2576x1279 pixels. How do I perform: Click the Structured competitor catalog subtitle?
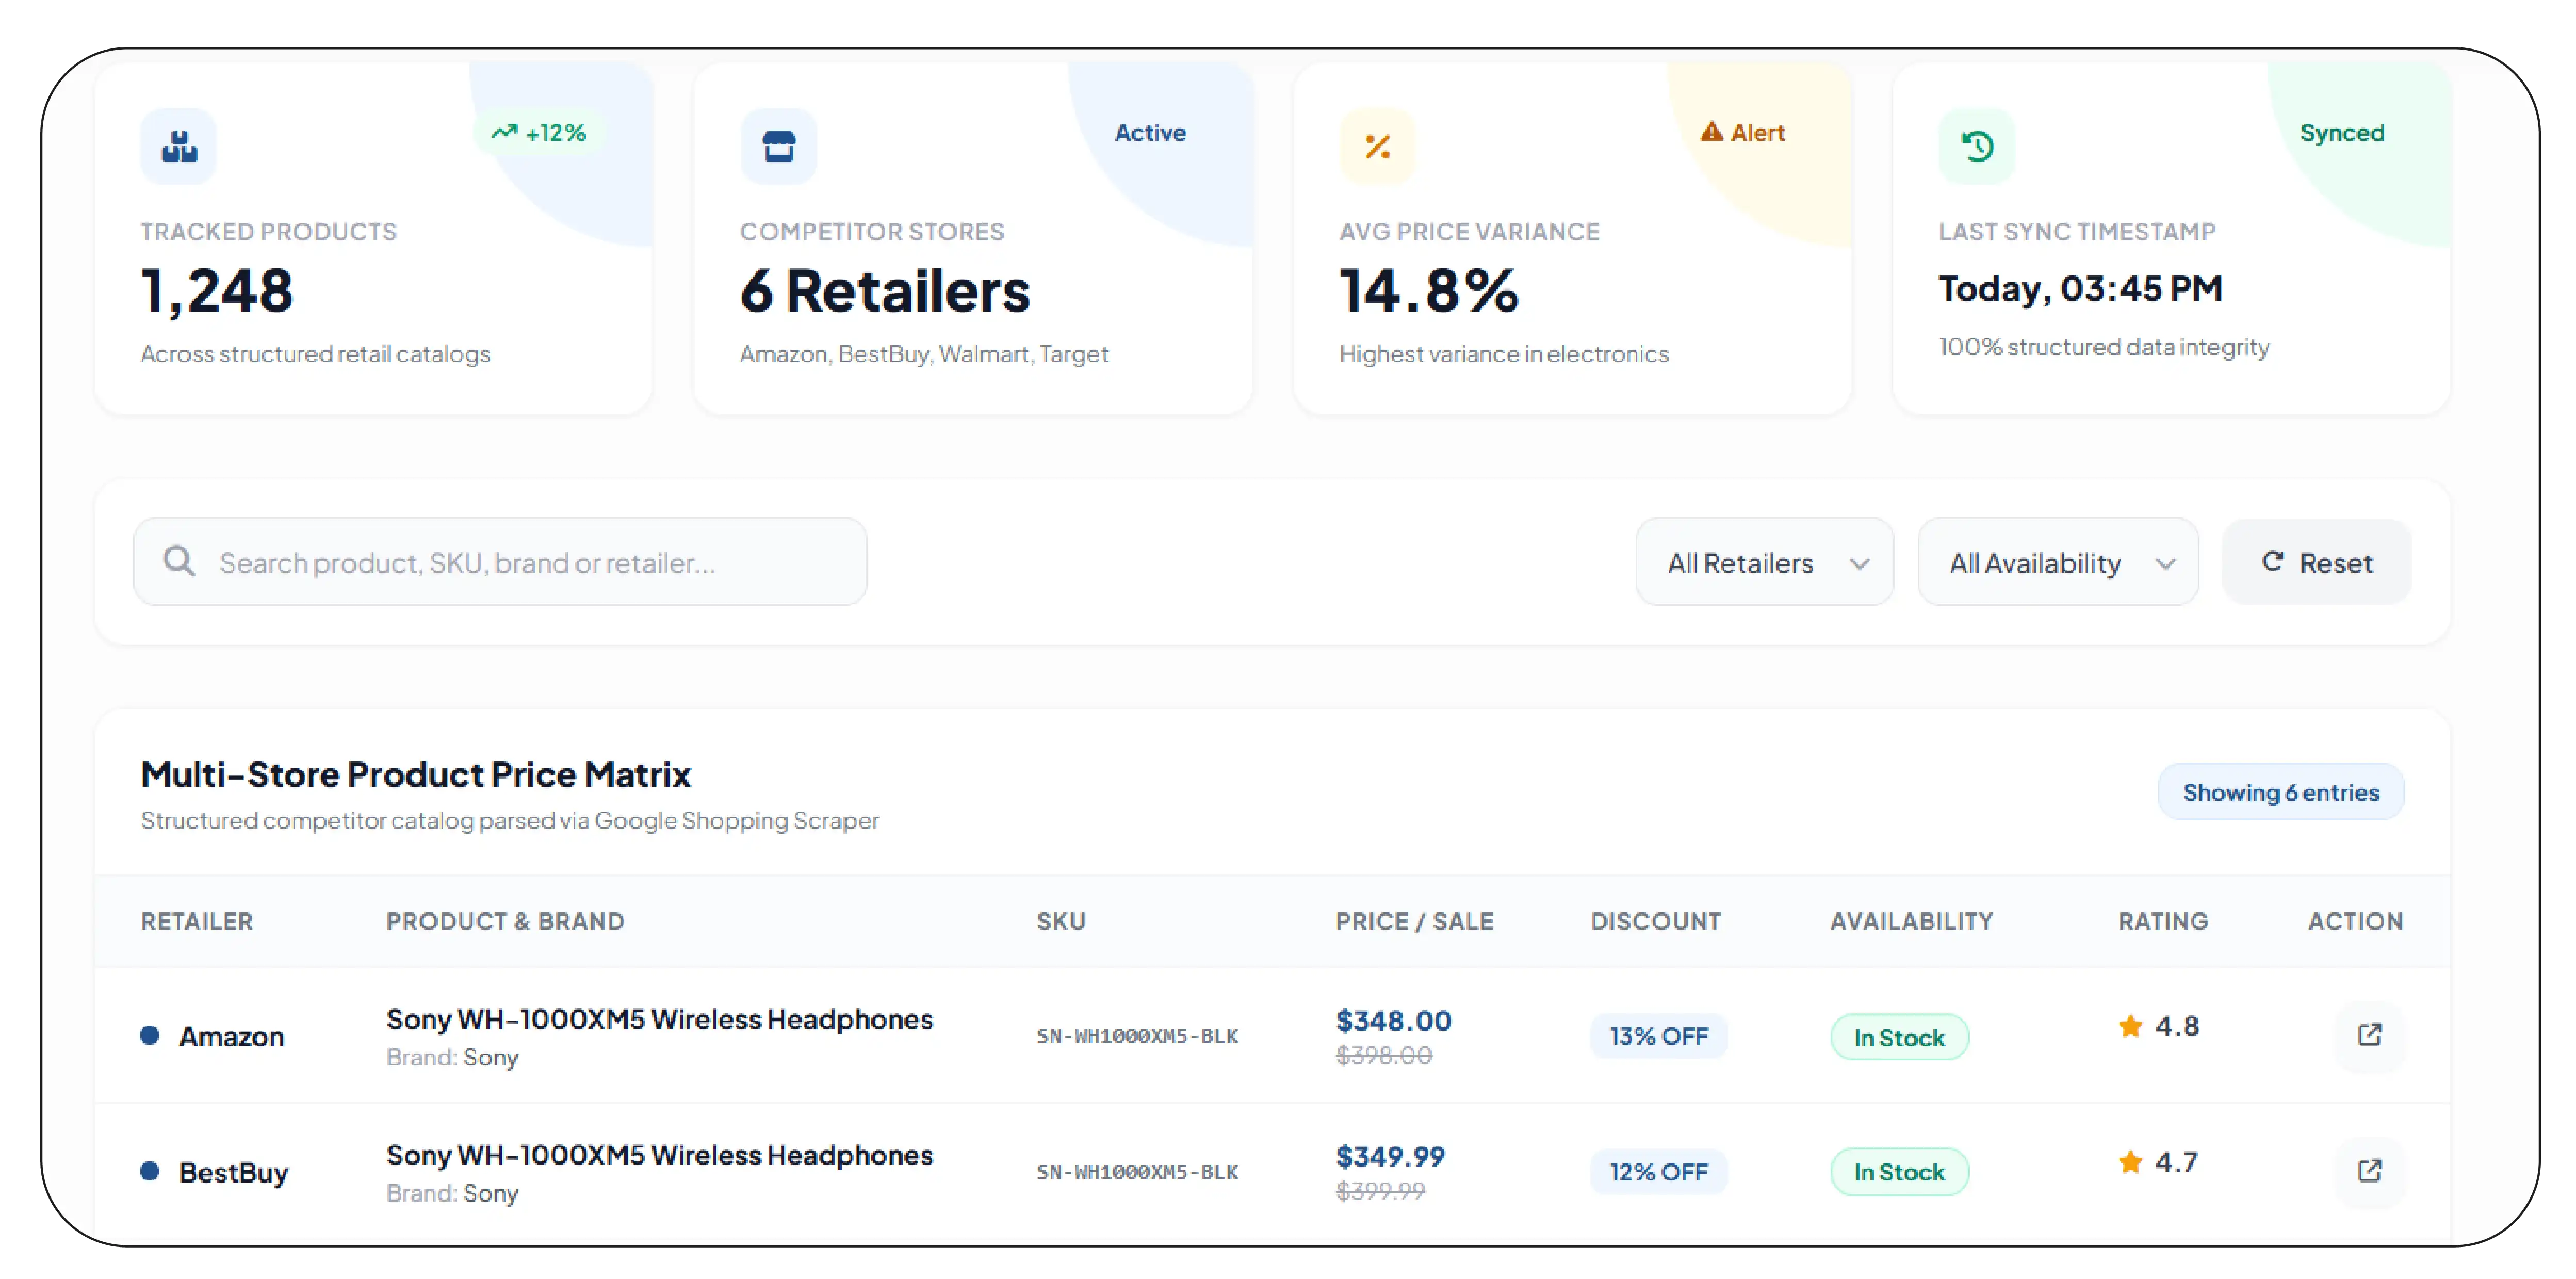point(510,820)
